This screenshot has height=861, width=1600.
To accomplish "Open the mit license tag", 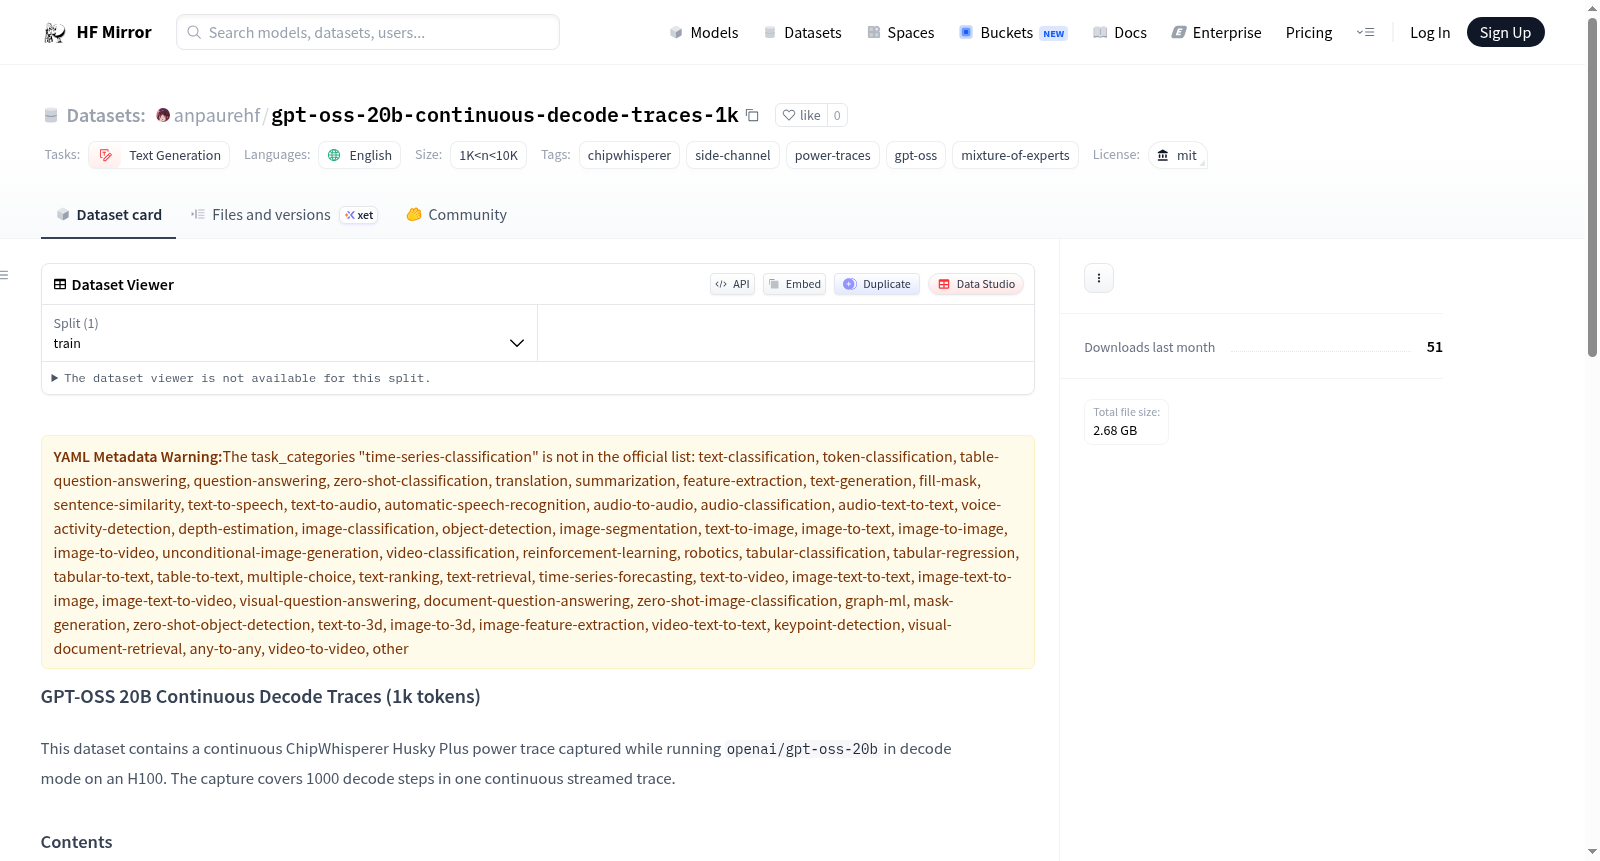I will pyautogui.click(x=1177, y=155).
